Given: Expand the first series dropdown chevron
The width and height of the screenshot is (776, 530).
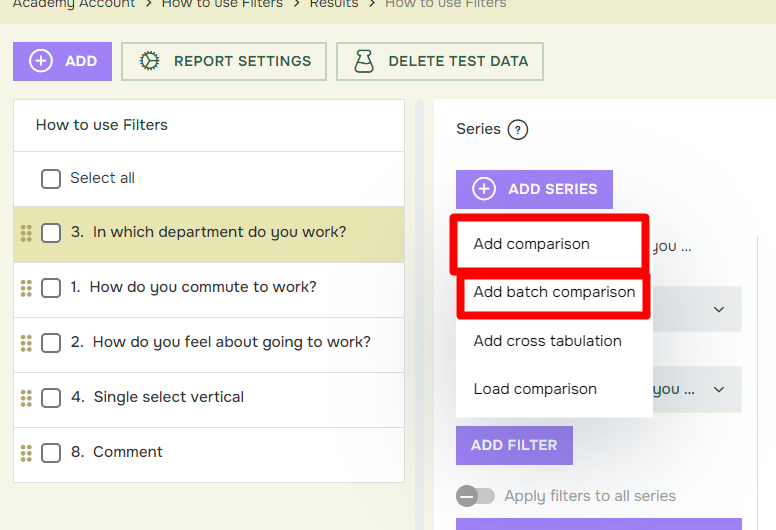Looking at the screenshot, I should click(719, 309).
